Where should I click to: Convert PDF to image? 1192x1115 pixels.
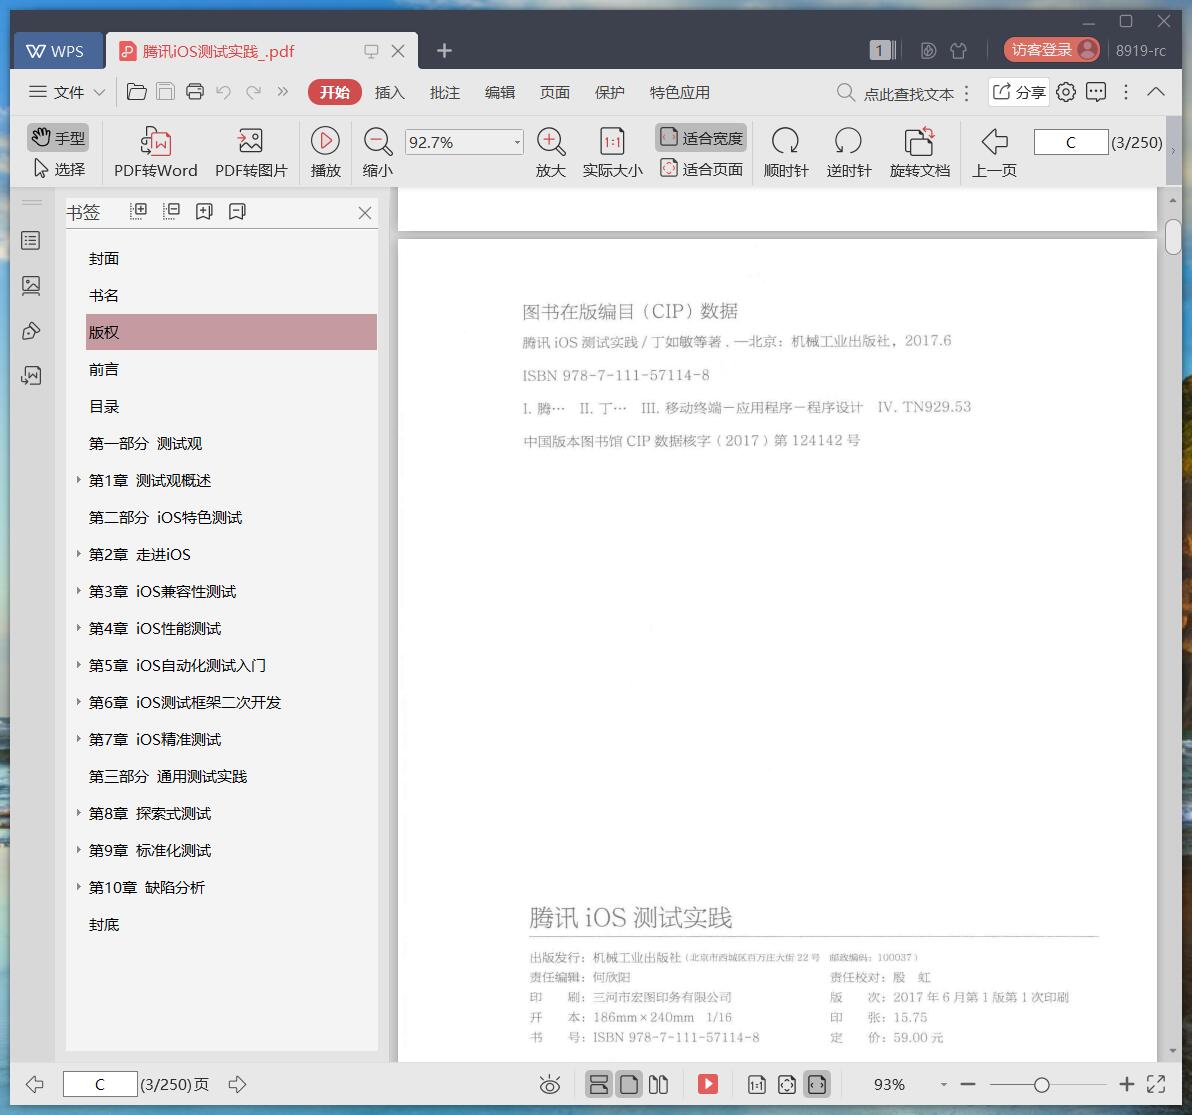pyautogui.click(x=251, y=152)
